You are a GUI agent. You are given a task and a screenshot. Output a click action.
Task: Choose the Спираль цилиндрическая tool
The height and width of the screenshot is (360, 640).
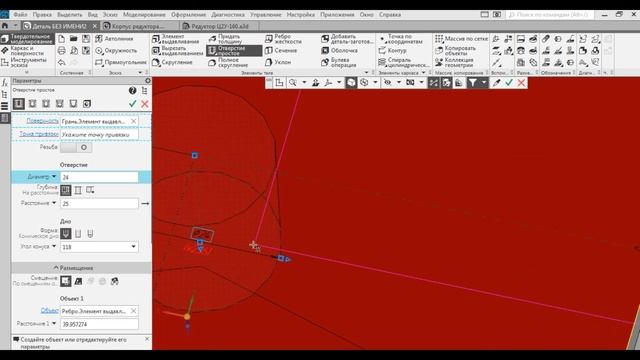pyautogui.click(x=404, y=62)
